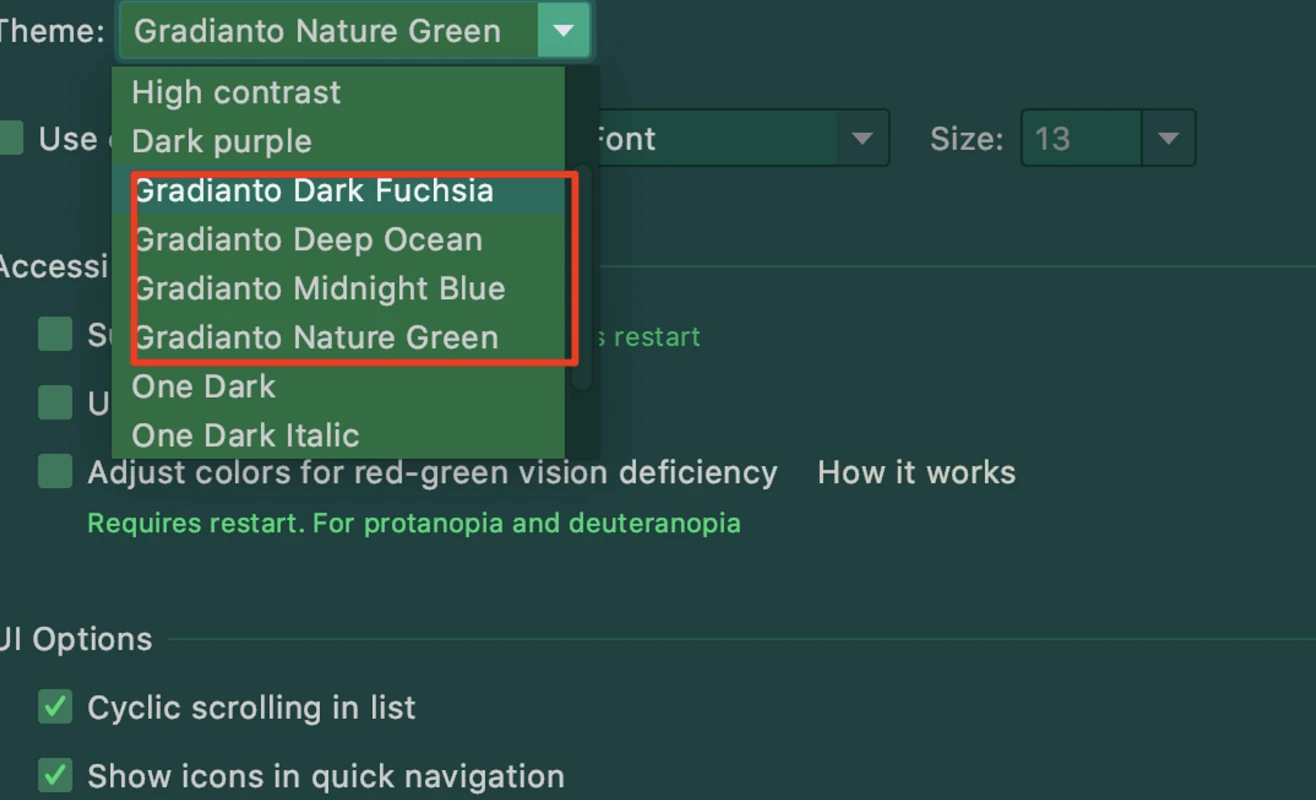1316x800 pixels.
Task: Choose Gradianto Midnight Blue theme
Action: (338, 288)
